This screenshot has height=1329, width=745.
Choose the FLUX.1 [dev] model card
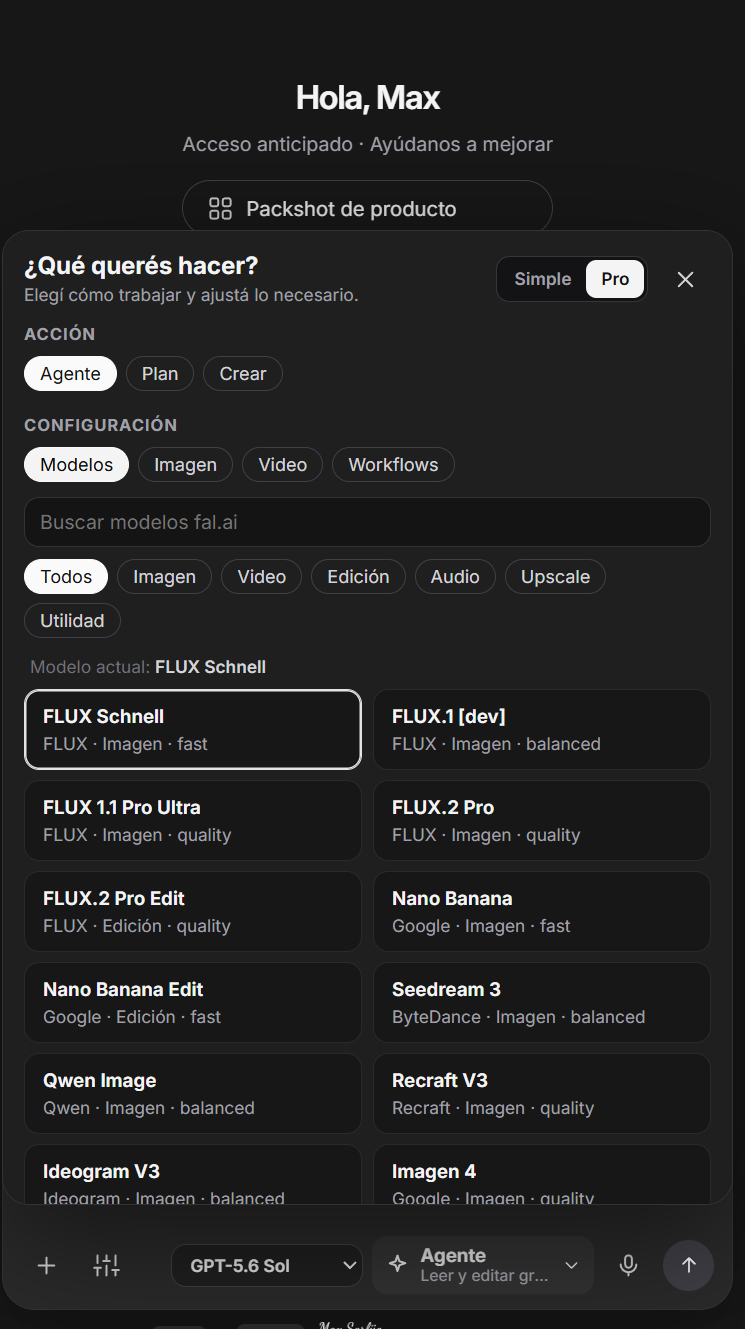542,730
